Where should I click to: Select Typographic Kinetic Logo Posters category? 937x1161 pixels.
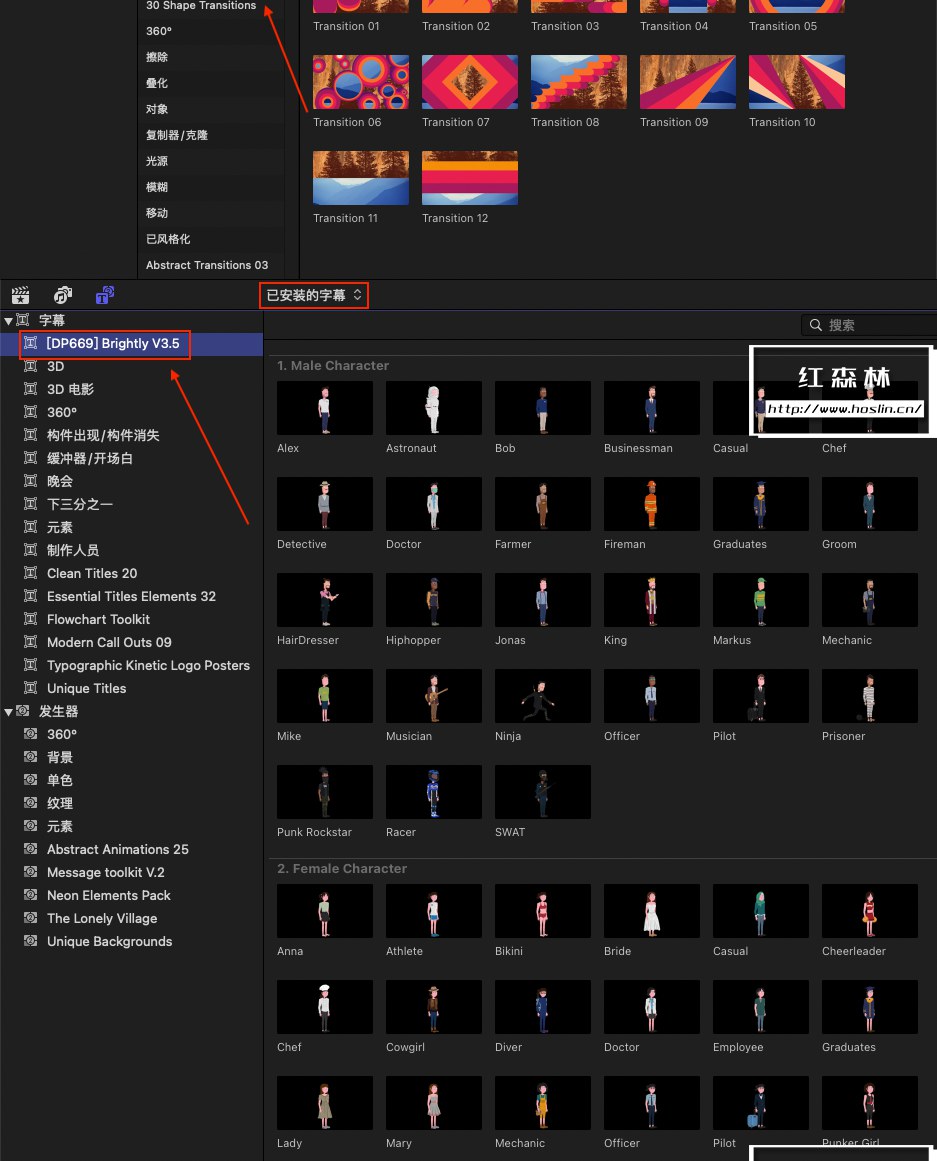[x=131, y=665]
